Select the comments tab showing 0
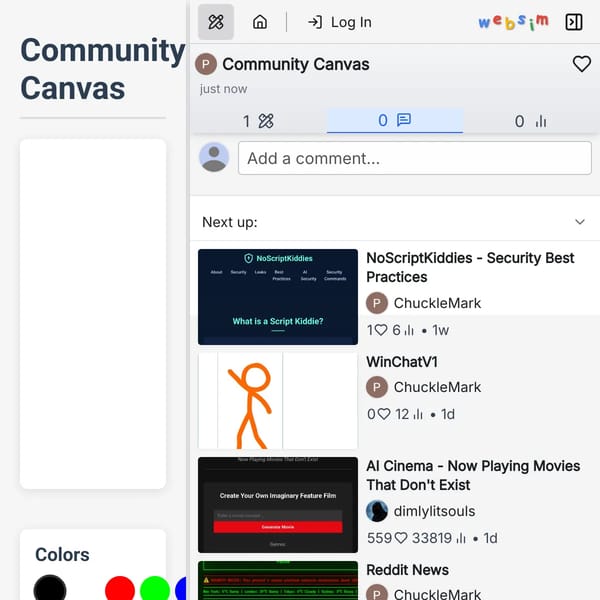Image resolution: width=600 pixels, height=600 pixels. [x=395, y=121]
